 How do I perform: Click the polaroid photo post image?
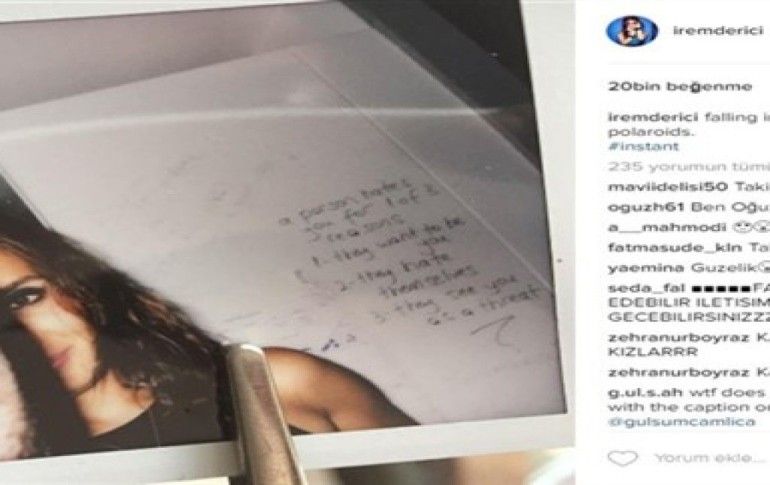tap(287, 242)
